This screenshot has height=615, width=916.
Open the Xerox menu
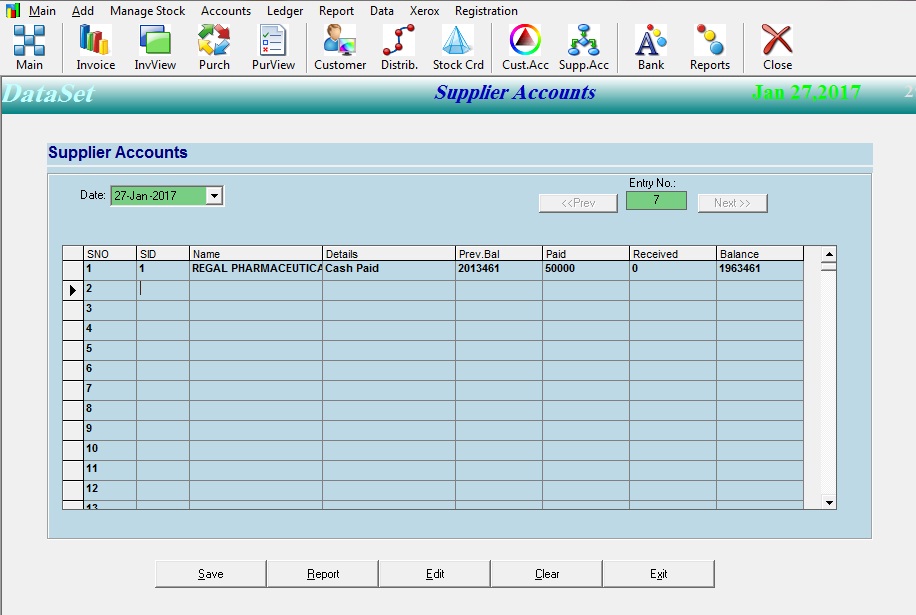coord(424,11)
